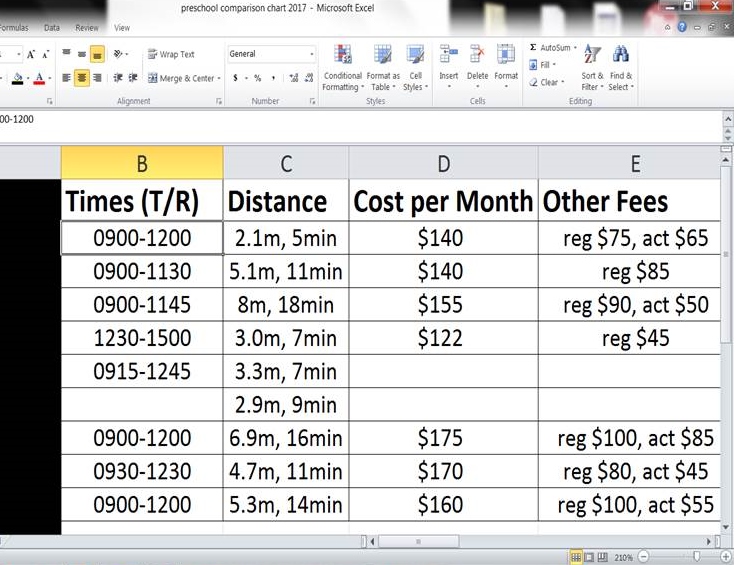Viewport: 738px width, 565px height.
Task: Apply Percent Style
Action: [257, 78]
